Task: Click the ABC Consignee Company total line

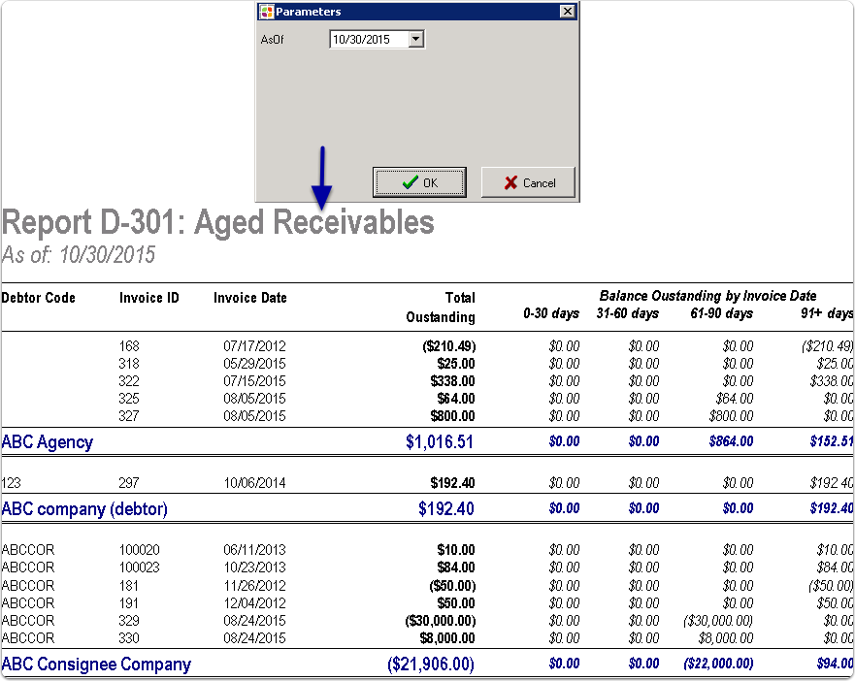Action: (96, 664)
